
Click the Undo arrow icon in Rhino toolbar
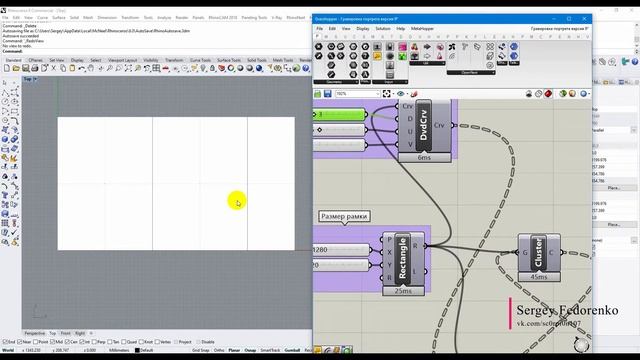pos(82,69)
